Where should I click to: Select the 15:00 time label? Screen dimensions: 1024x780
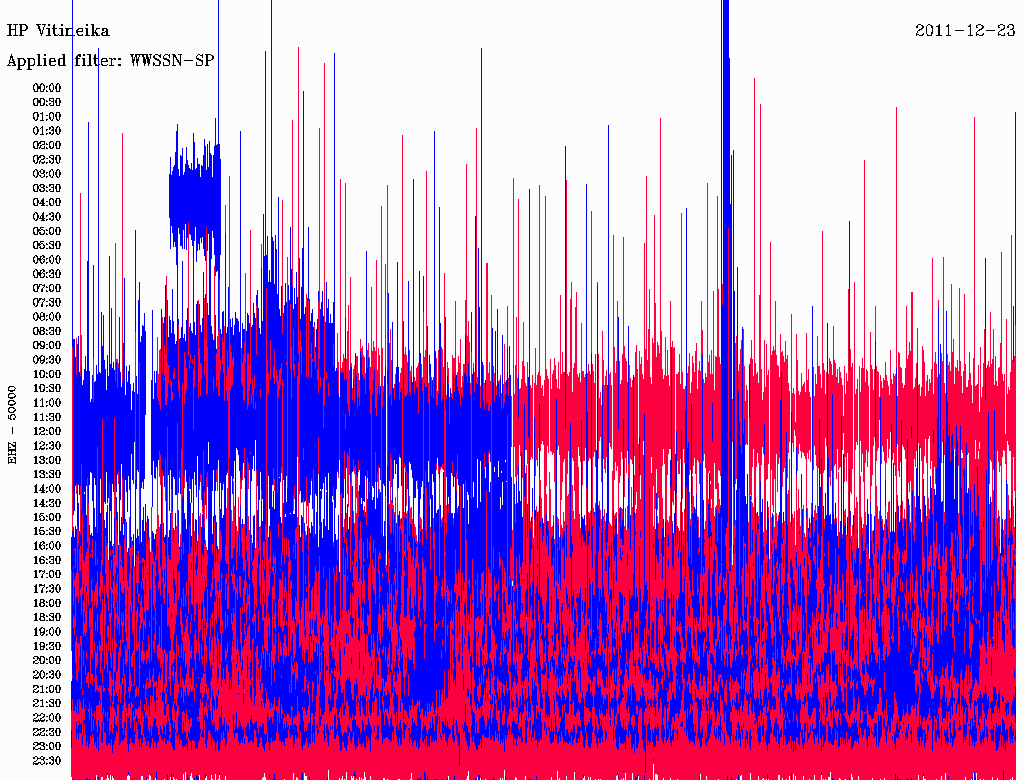click(x=47, y=517)
